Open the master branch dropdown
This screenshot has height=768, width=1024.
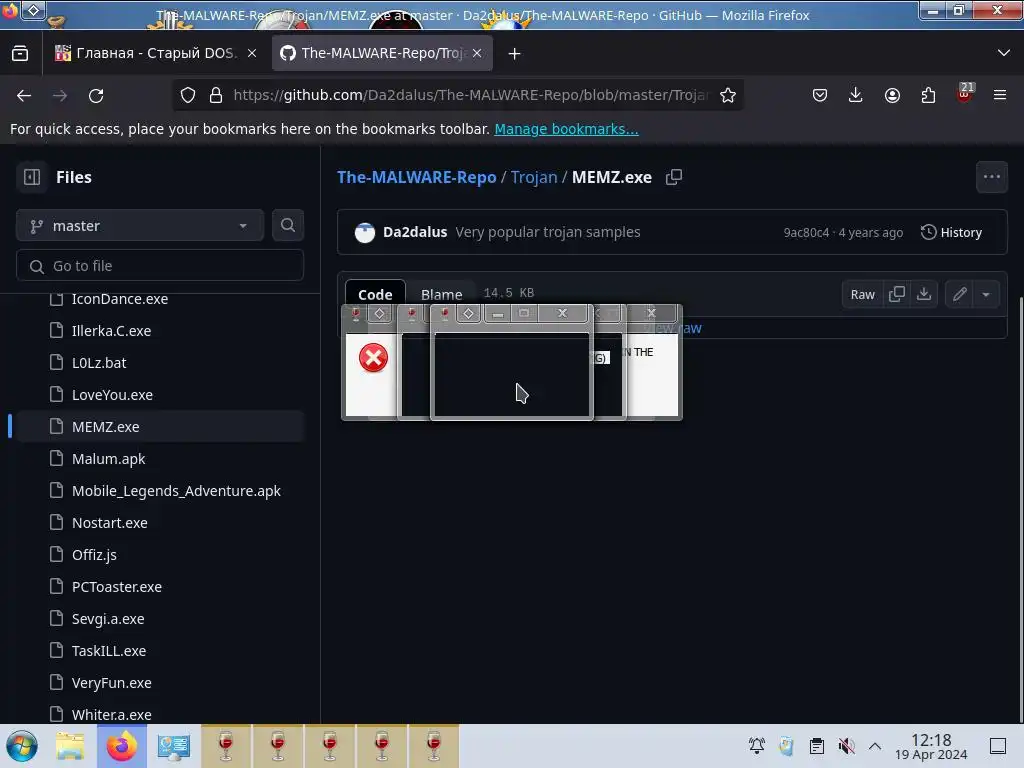[x=140, y=225]
